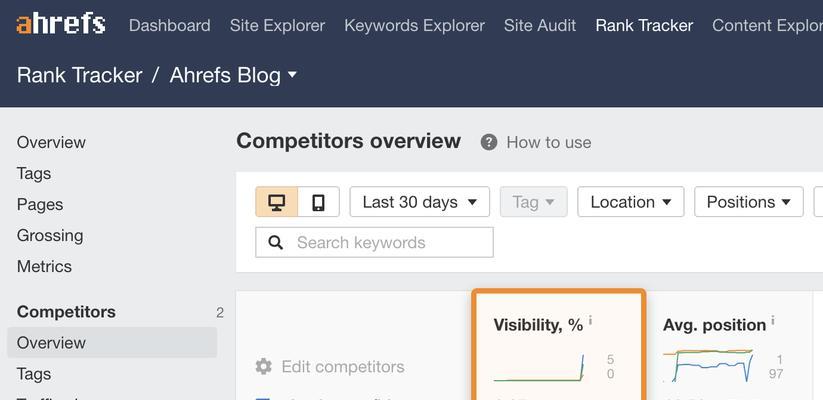Go to Keywords Explorer
The height and width of the screenshot is (400, 823).
[414, 25]
